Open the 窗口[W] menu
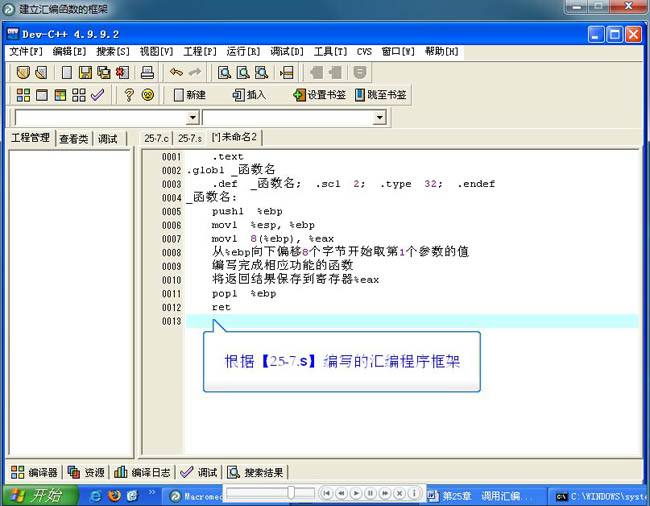Image resolution: width=650 pixels, height=506 pixels. pos(398,51)
